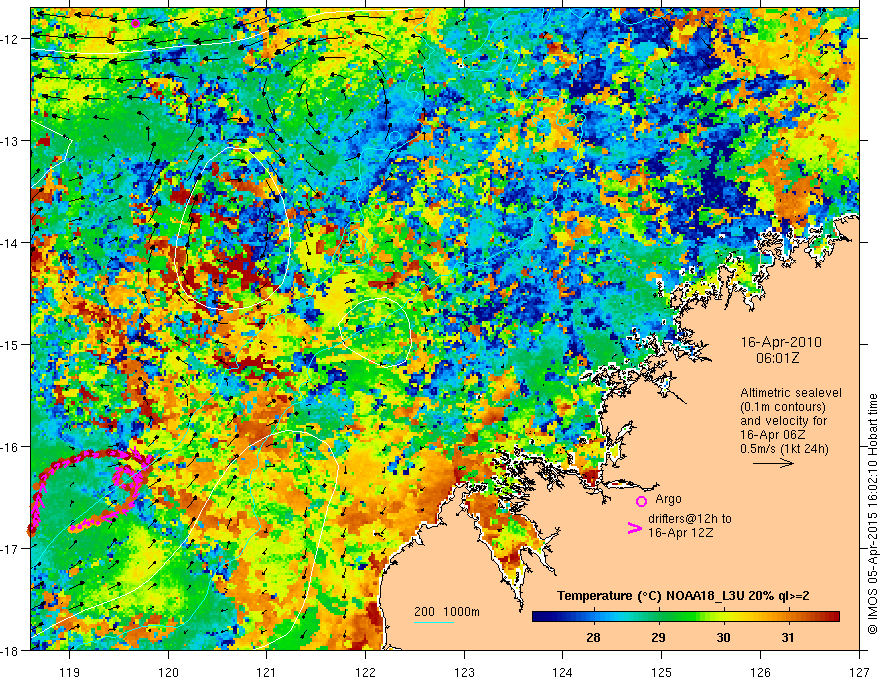This screenshot has width=880, height=680.
Task: Click the '30' colorbar tick label
Action: (723, 637)
